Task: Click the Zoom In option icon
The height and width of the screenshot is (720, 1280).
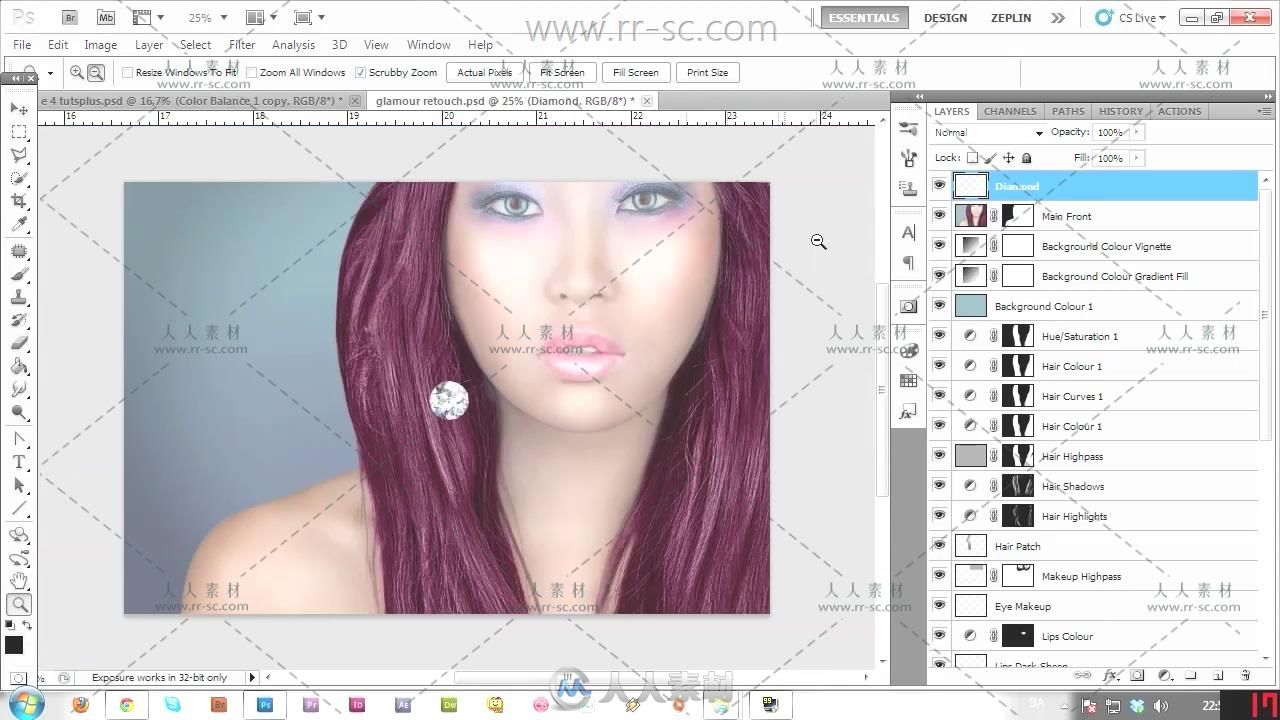Action: (77, 72)
